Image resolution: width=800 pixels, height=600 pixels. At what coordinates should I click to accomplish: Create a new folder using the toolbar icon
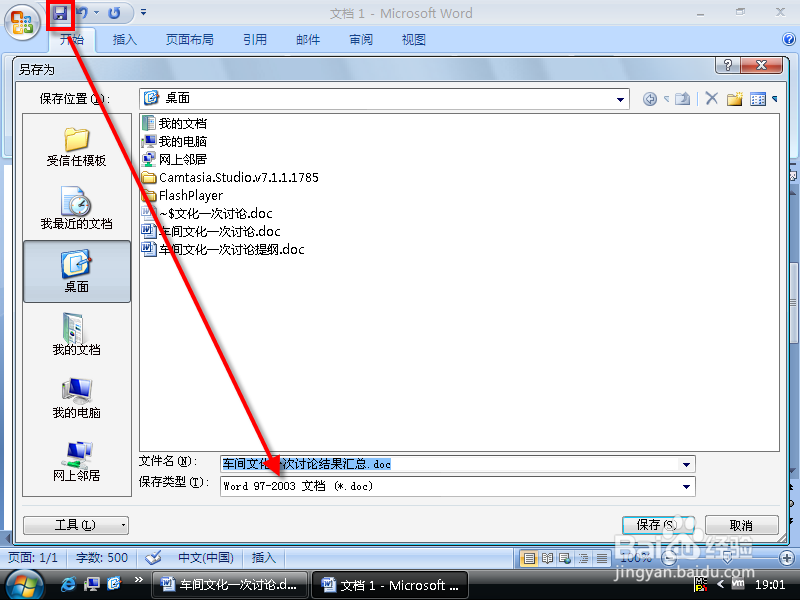734,98
